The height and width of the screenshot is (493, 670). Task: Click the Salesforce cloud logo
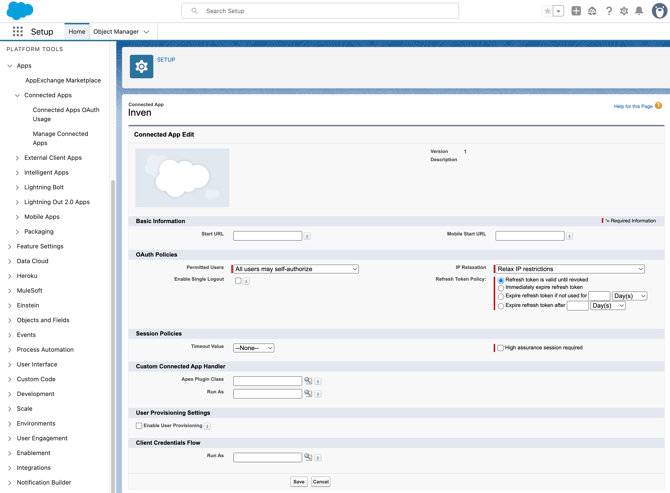[20, 10]
